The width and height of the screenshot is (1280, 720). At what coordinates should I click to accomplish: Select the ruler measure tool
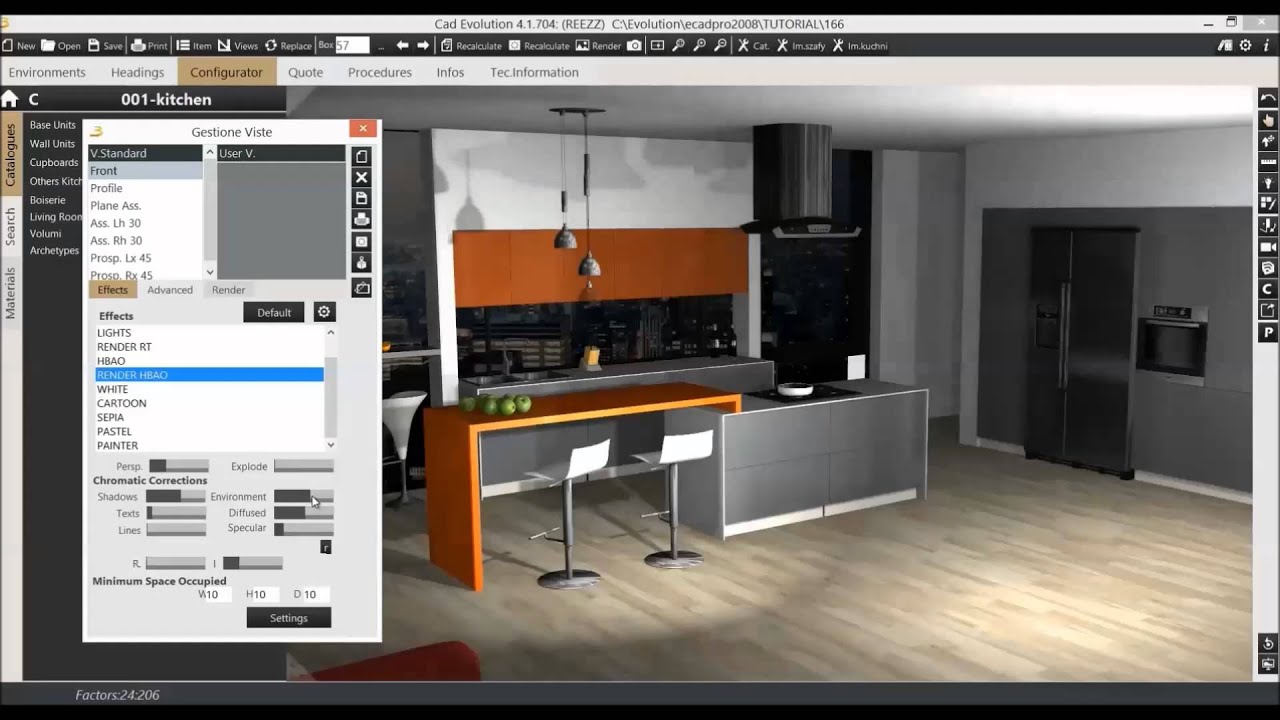(x=1268, y=162)
